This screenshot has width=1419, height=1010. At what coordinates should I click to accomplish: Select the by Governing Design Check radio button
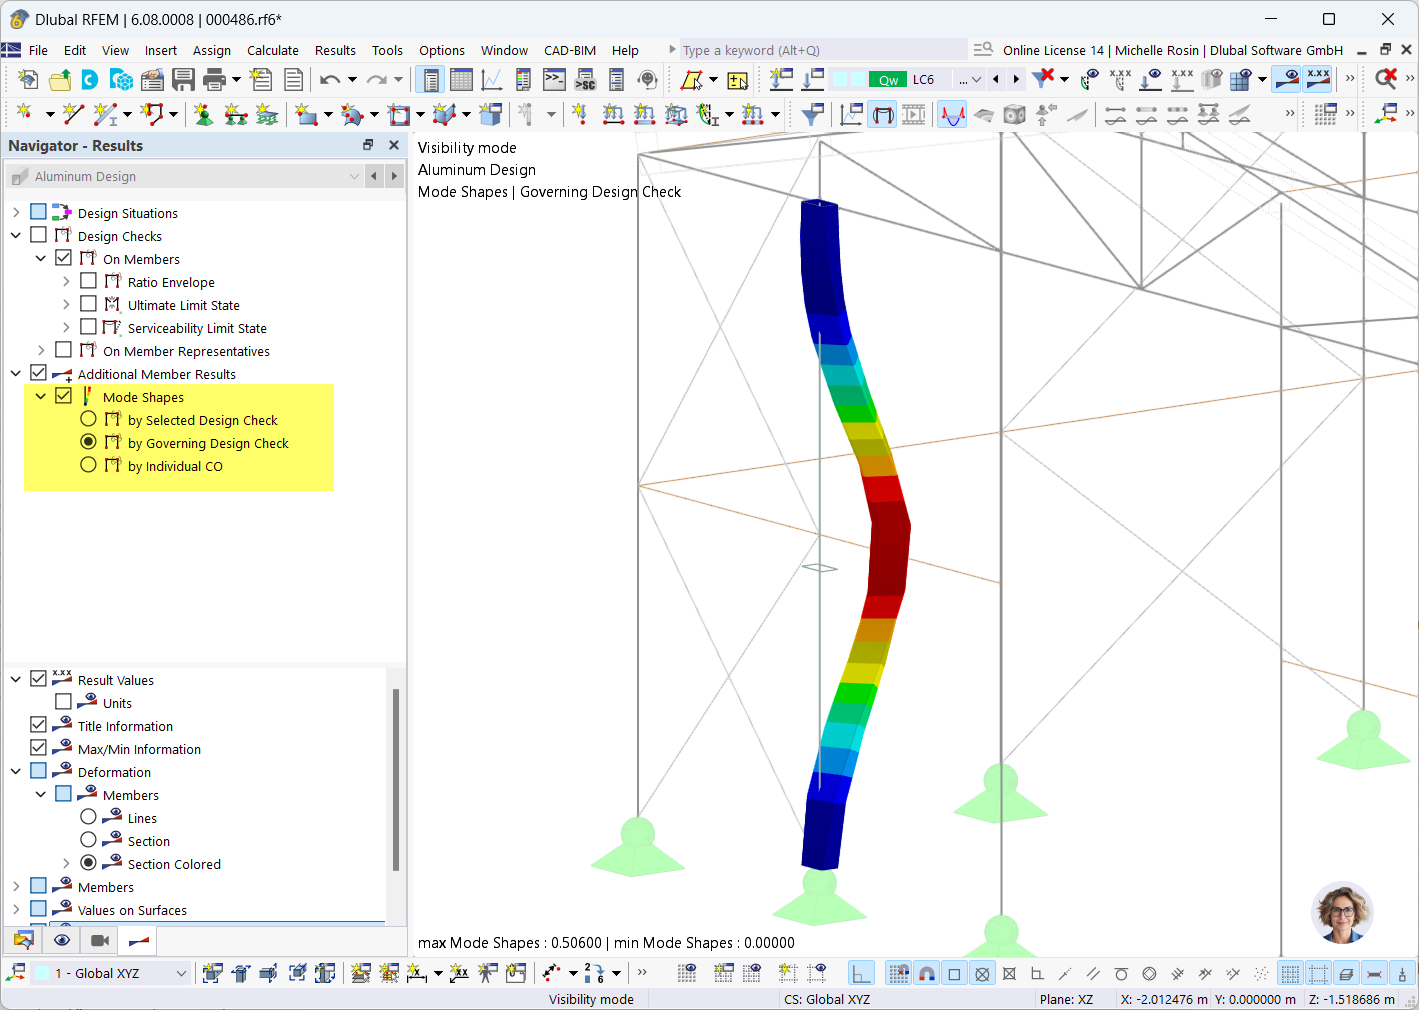[x=88, y=442]
